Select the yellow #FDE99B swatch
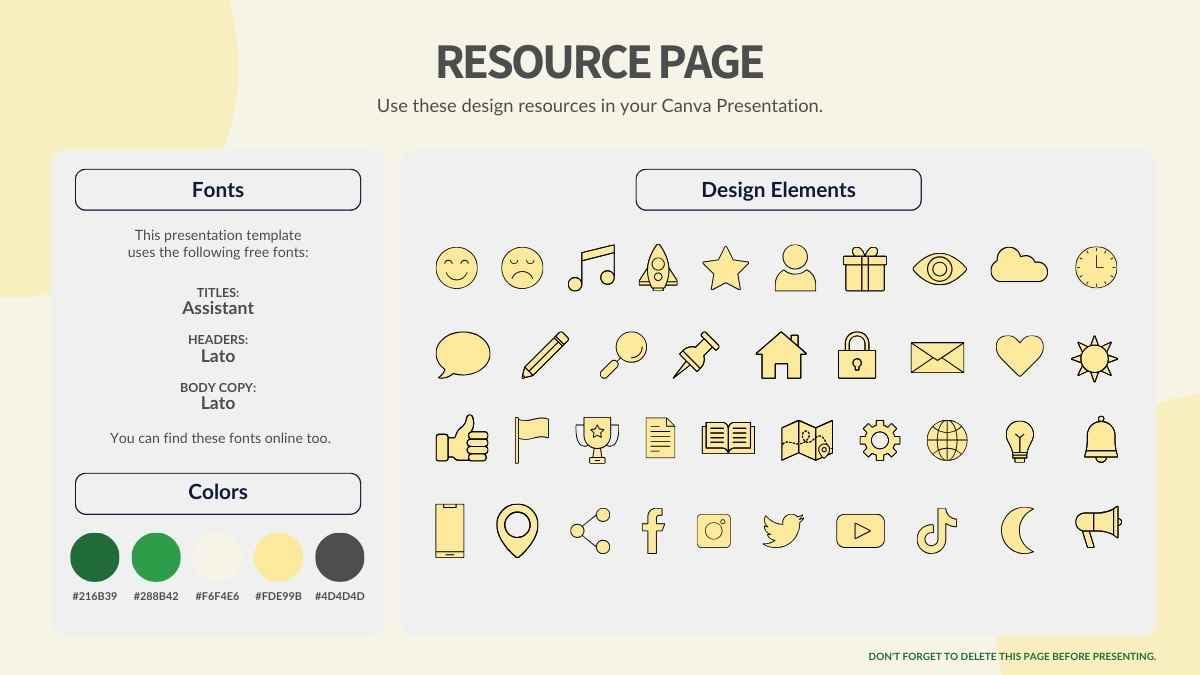The width and height of the screenshot is (1200, 675). (x=278, y=557)
